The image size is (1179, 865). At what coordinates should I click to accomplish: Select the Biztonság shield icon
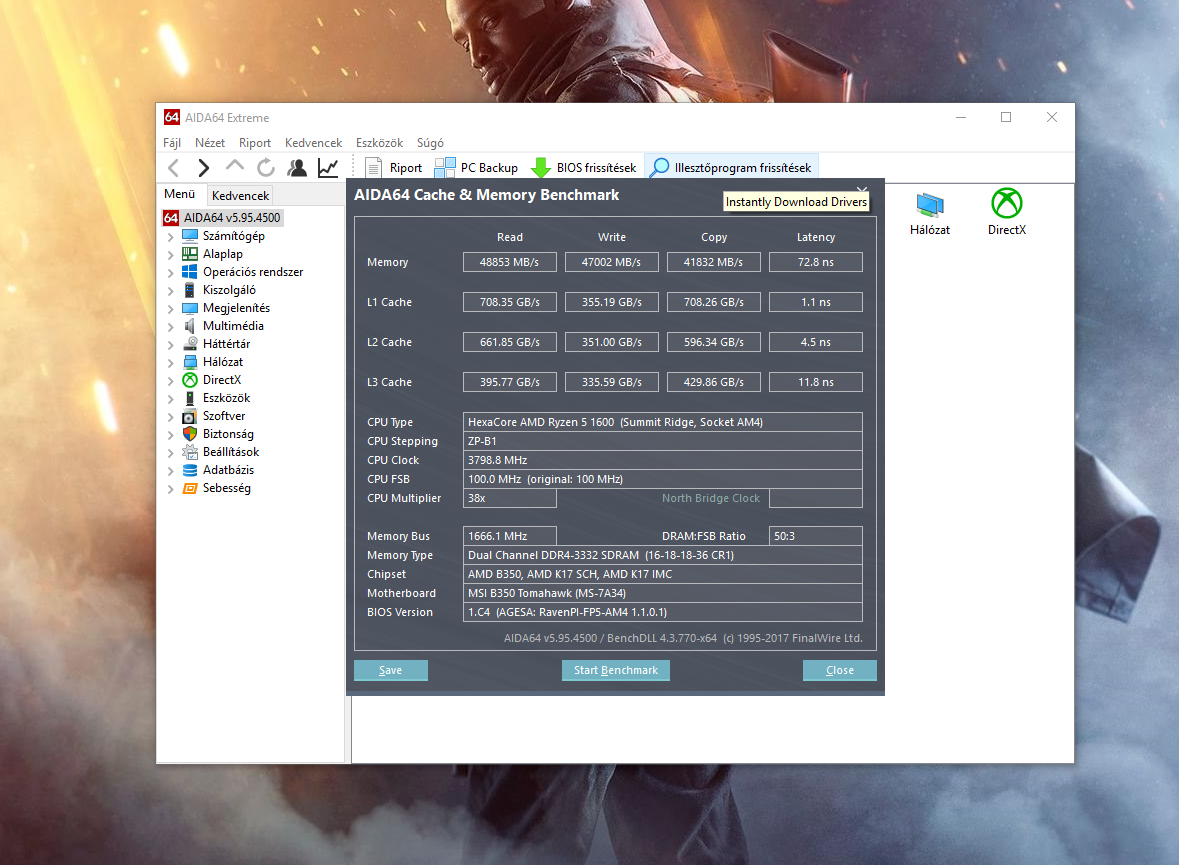pyautogui.click(x=190, y=434)
